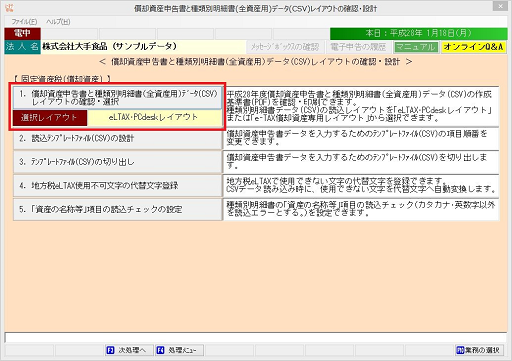Viewport: 512px width, 361px height.
Task: Click the description text for item 3
Action: pyautogui.click(x=361, y=162)
